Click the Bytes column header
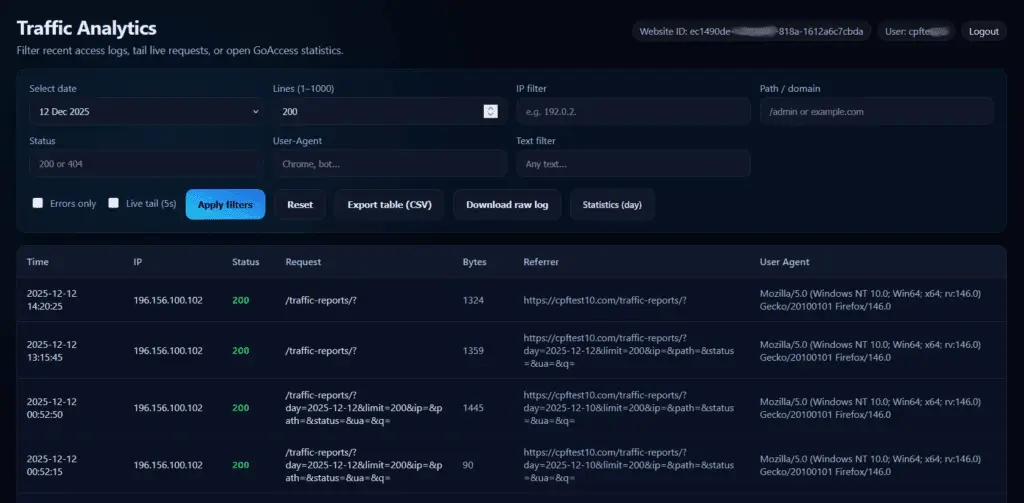This screenshot has height=503, width=1024. pos(474,262)
